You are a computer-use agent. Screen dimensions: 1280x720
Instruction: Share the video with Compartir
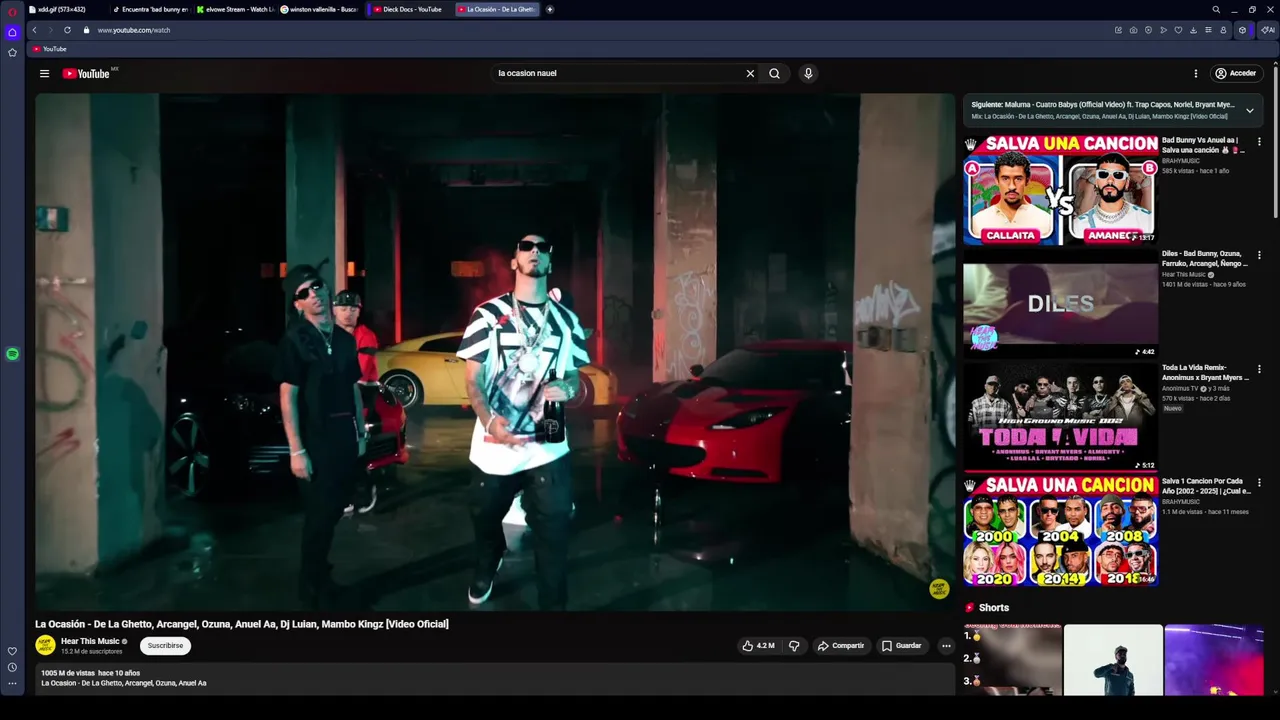pyautogui.click(x=841, y=646)
